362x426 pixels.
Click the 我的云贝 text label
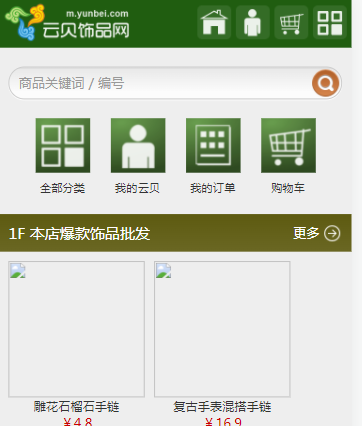(137, 188)
